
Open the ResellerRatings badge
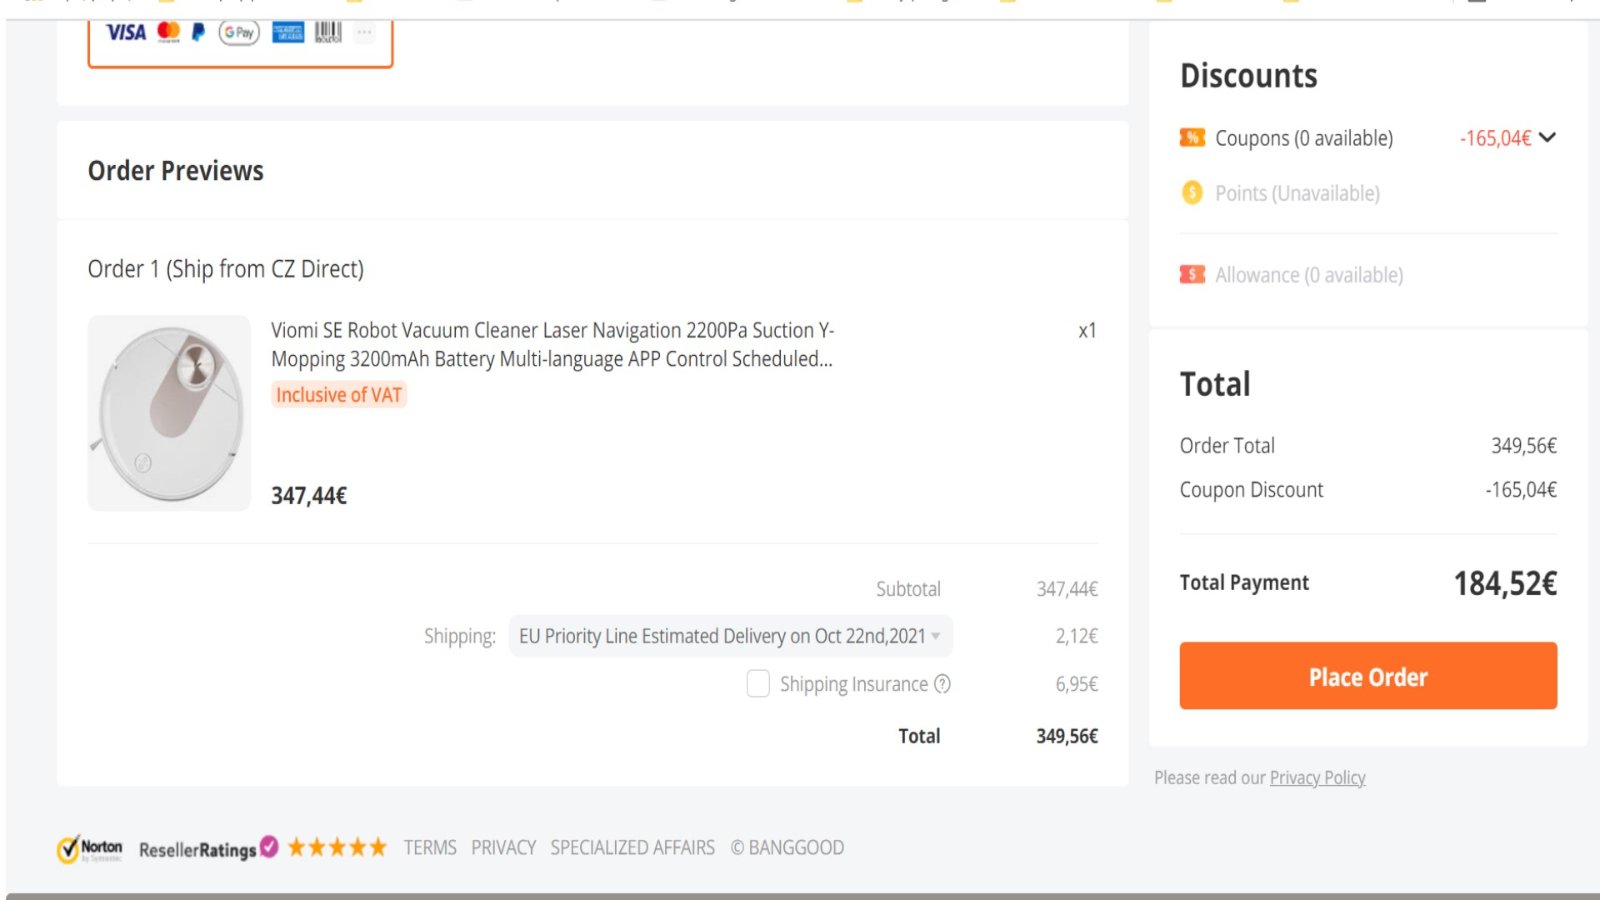pyautogui.click(x=208, y=848)
